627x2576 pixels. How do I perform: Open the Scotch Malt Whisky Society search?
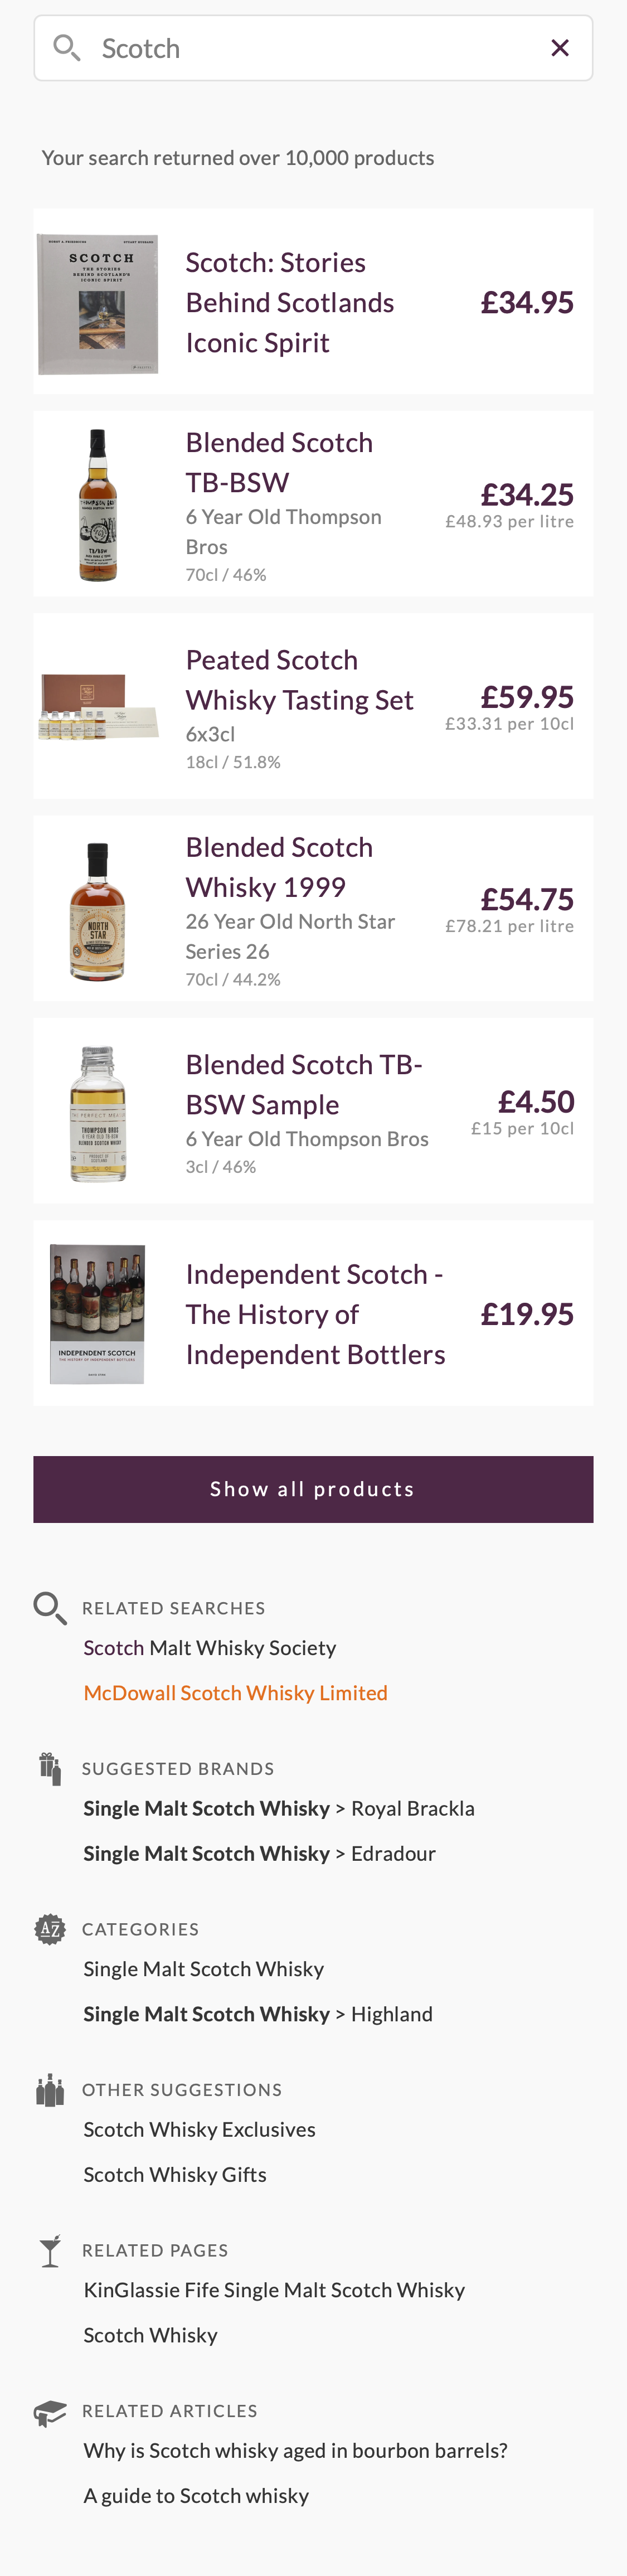tap(210, 1648)
